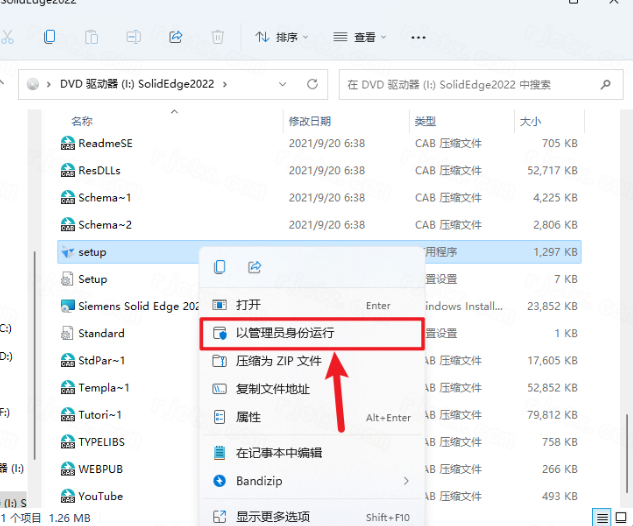Refresh the current folder view
The width and height of the screenshot is (633, 526).
[313, 85]
